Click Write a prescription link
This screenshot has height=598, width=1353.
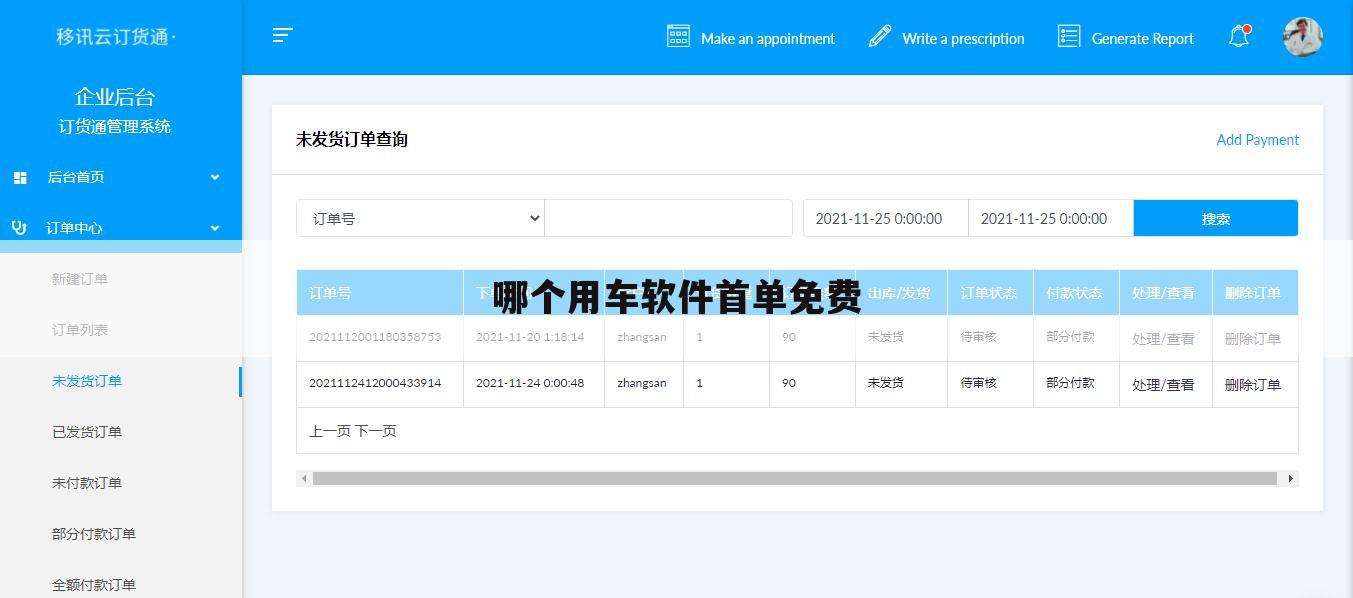963,38
